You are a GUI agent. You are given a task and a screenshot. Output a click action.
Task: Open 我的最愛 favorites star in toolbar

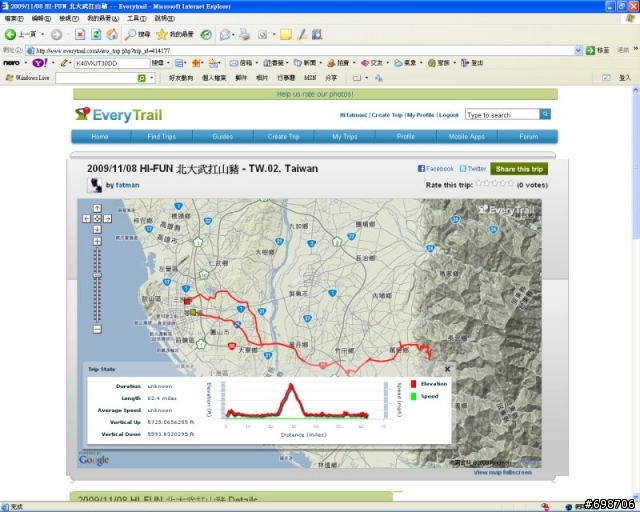coord(175,35)
